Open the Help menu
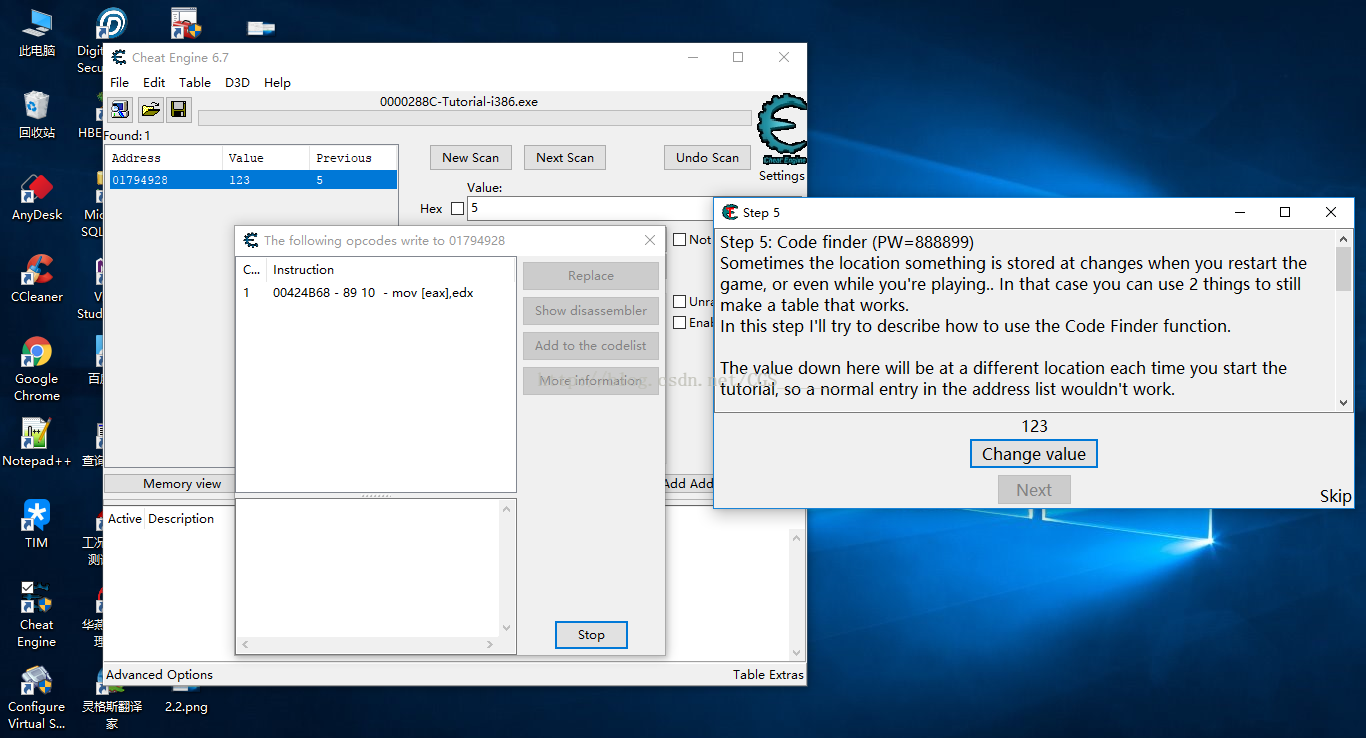The image size is (1366, 738). coord(277,83)
